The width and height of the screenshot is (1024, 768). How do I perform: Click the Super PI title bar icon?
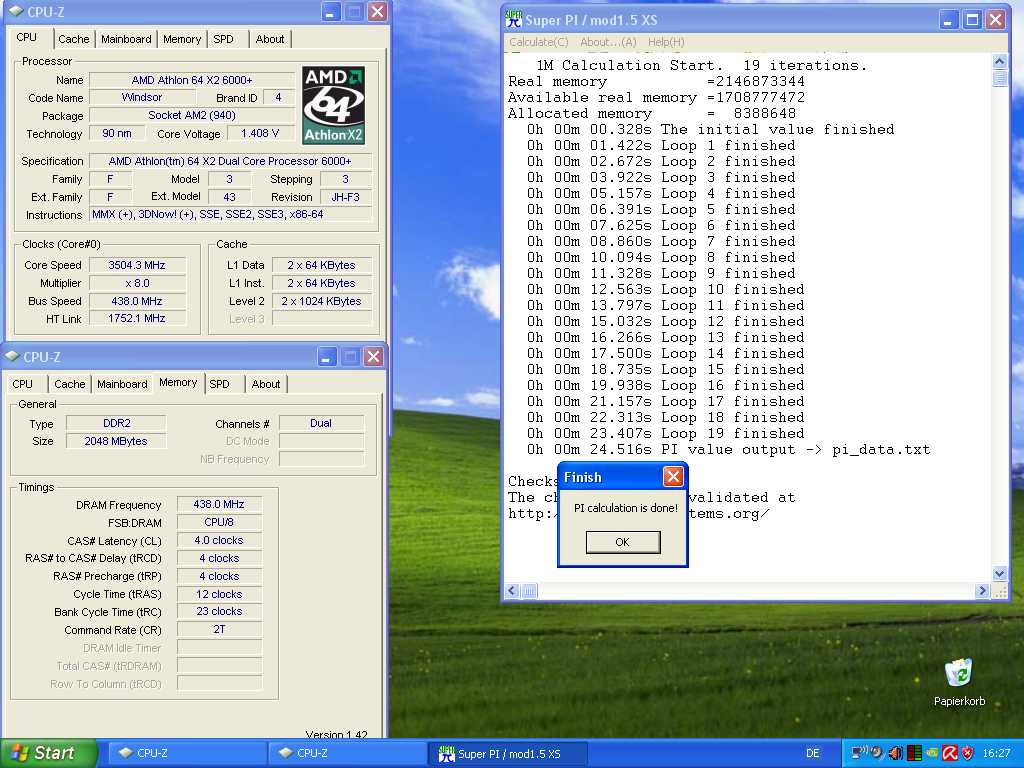514,20
